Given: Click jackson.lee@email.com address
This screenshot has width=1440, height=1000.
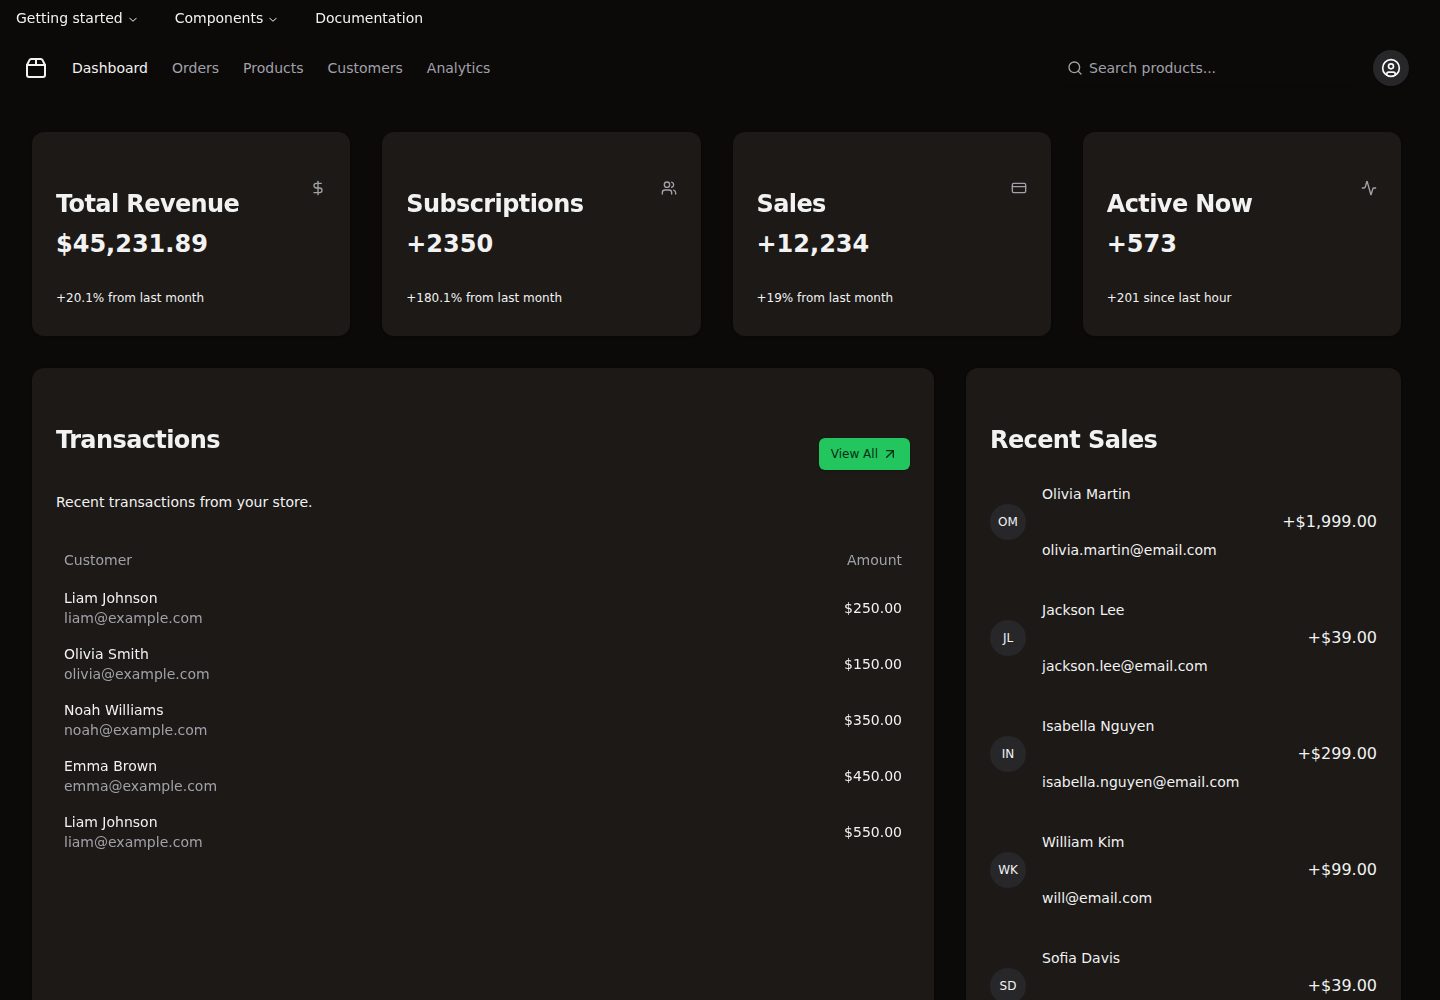Looking at the screenshot, I should coord(1125,666).
